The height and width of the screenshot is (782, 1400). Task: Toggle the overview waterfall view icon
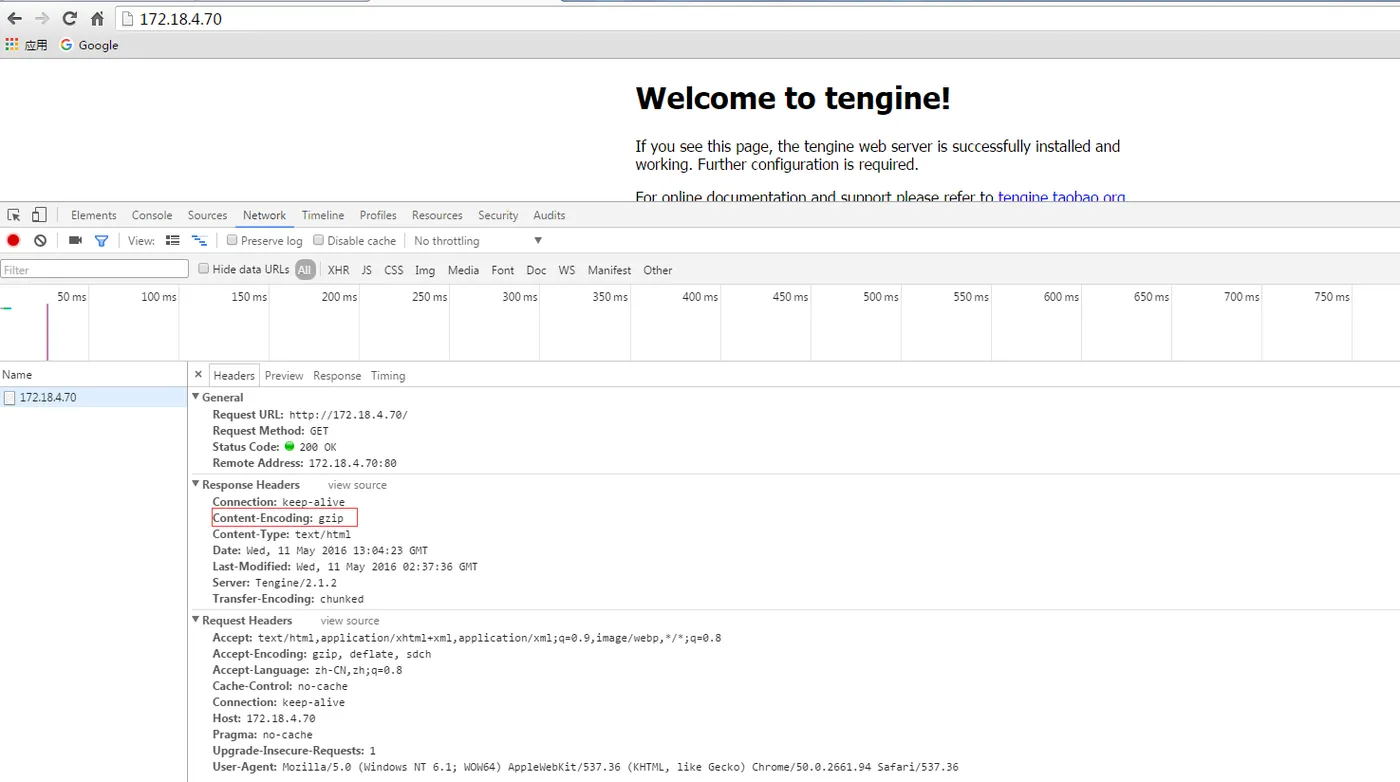(x=200, y=241)
